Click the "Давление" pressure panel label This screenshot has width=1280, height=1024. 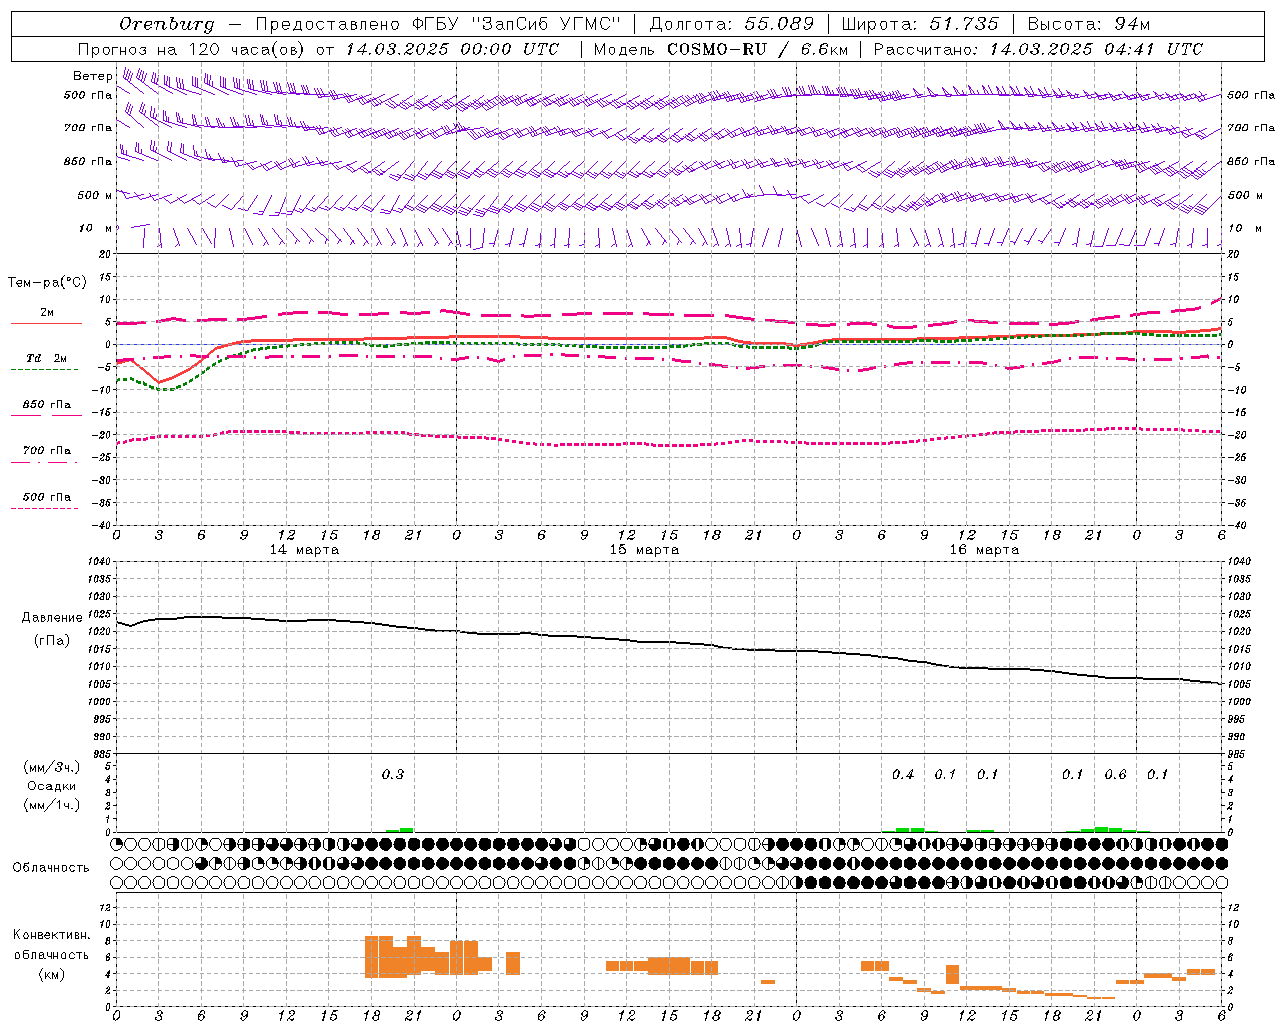(x=52, y=618)
